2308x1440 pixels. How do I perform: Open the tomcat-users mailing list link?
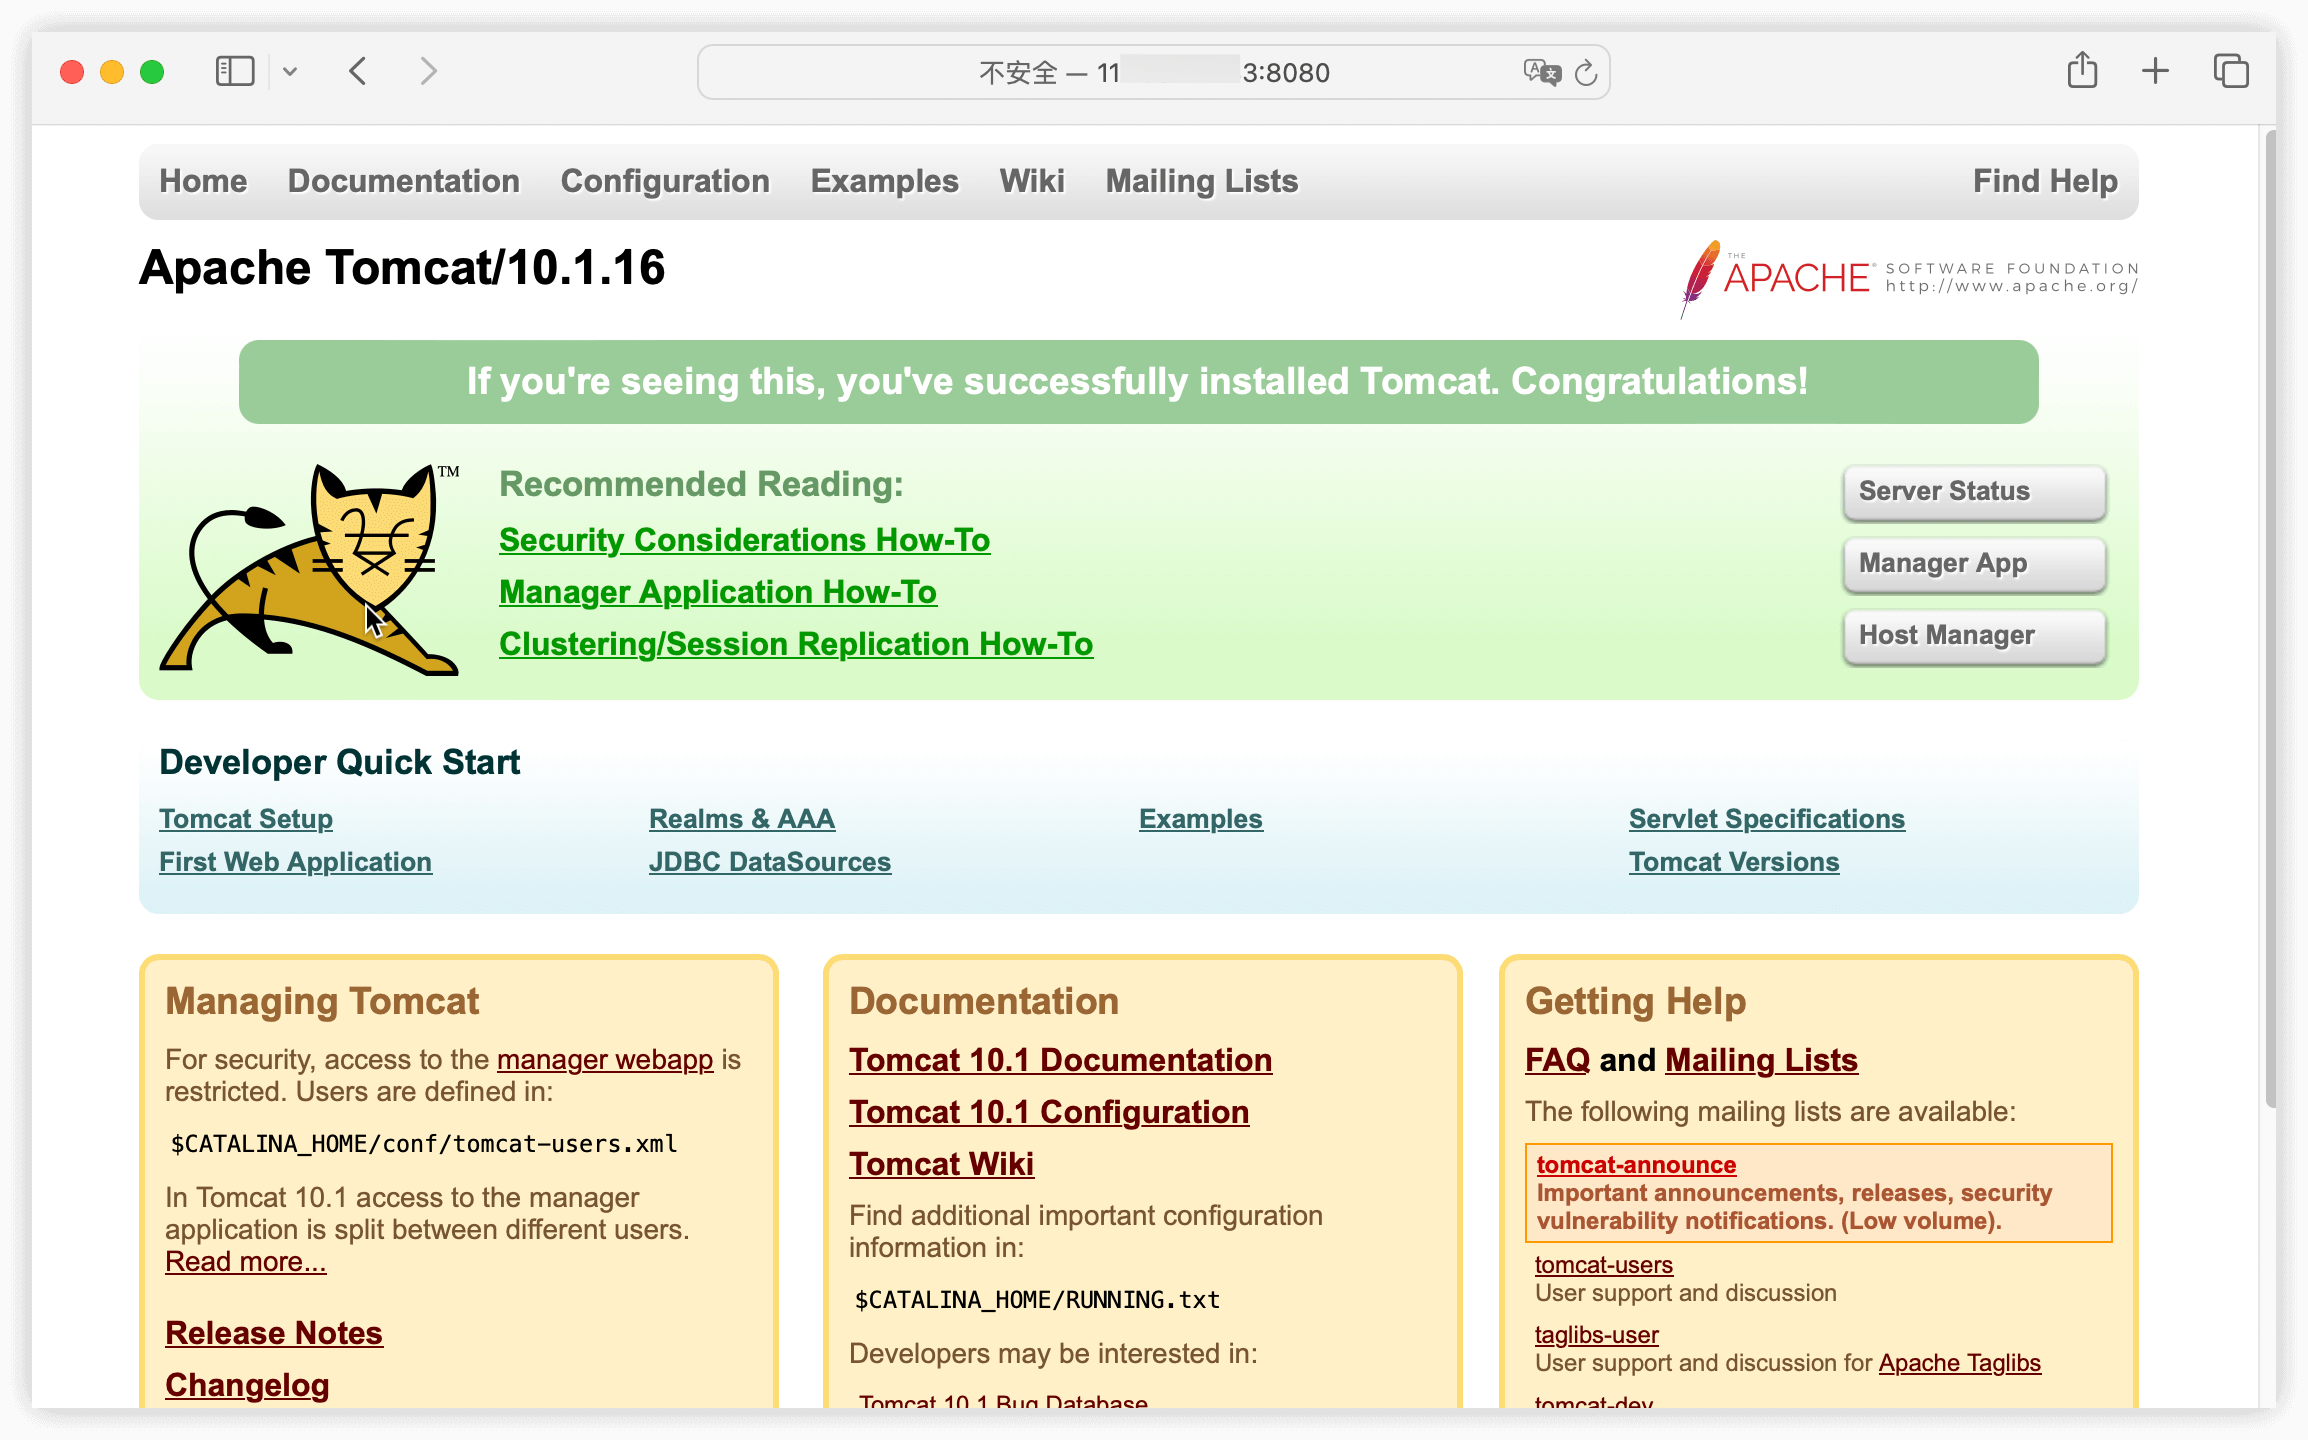point(1604,1265)
